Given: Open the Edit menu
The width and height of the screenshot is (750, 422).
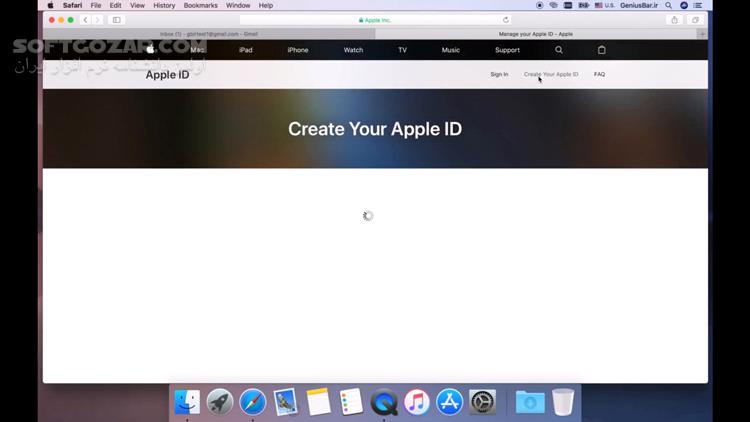Looking at the screenshot, I should click(115, 6).
